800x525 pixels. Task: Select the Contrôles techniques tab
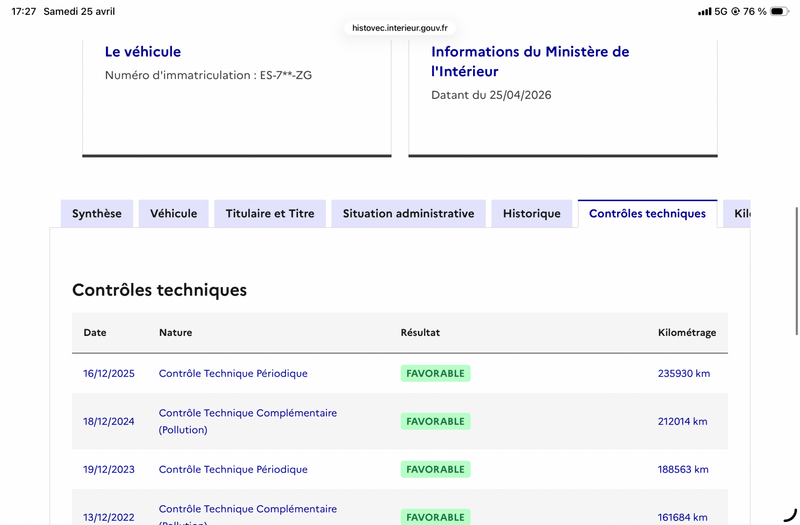click(647, 214)
